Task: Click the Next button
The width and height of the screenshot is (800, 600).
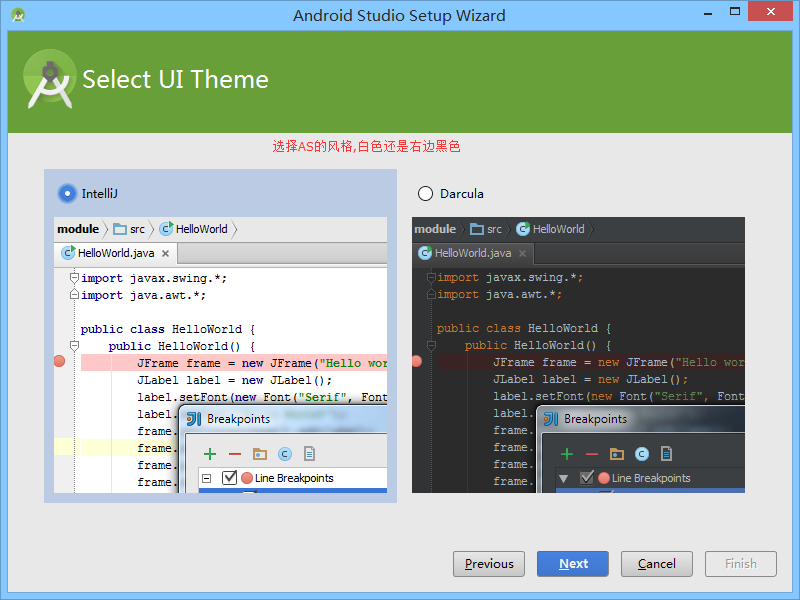Action: pos(572,563)
